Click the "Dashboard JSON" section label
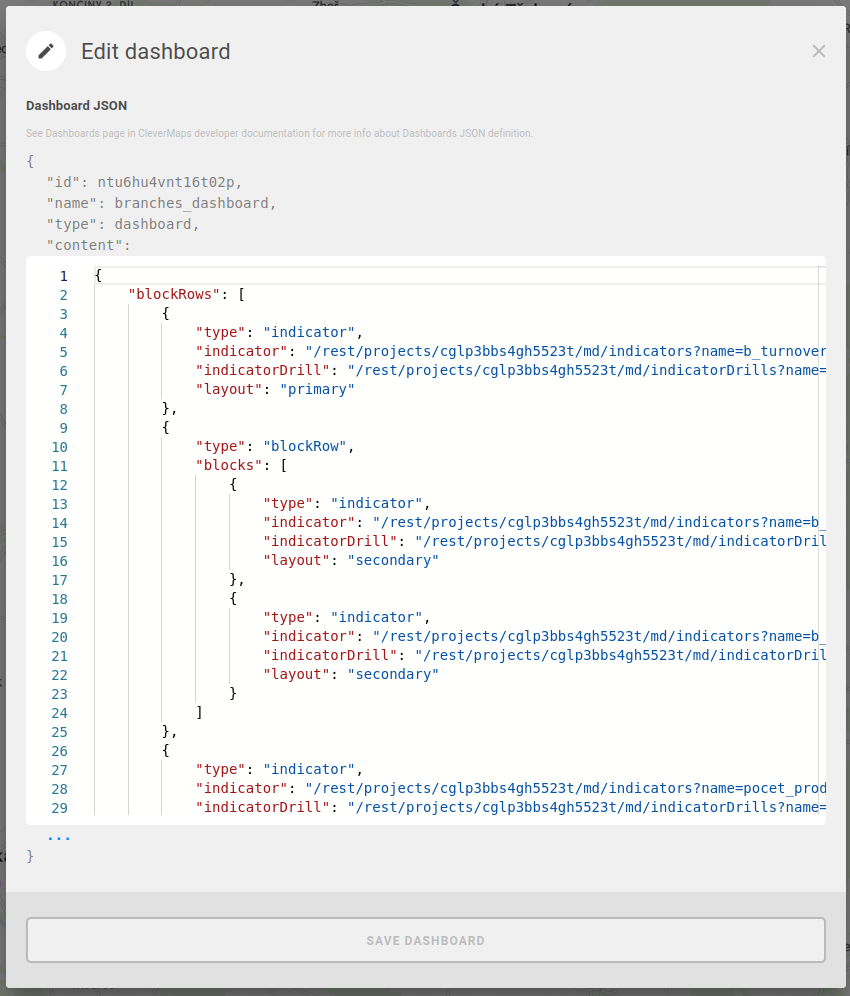The width and height of the screenshot is (850, 996). tap(76, 106)
